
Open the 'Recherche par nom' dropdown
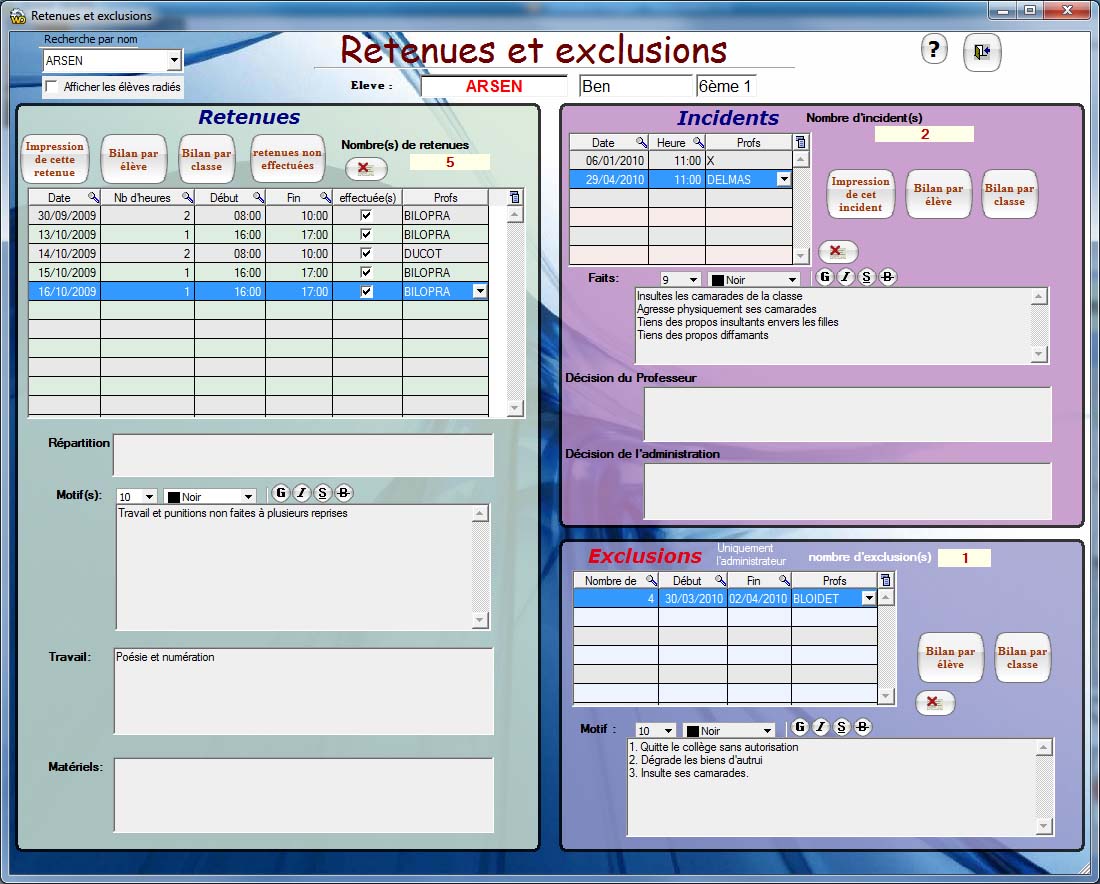[x=174, y=61]
